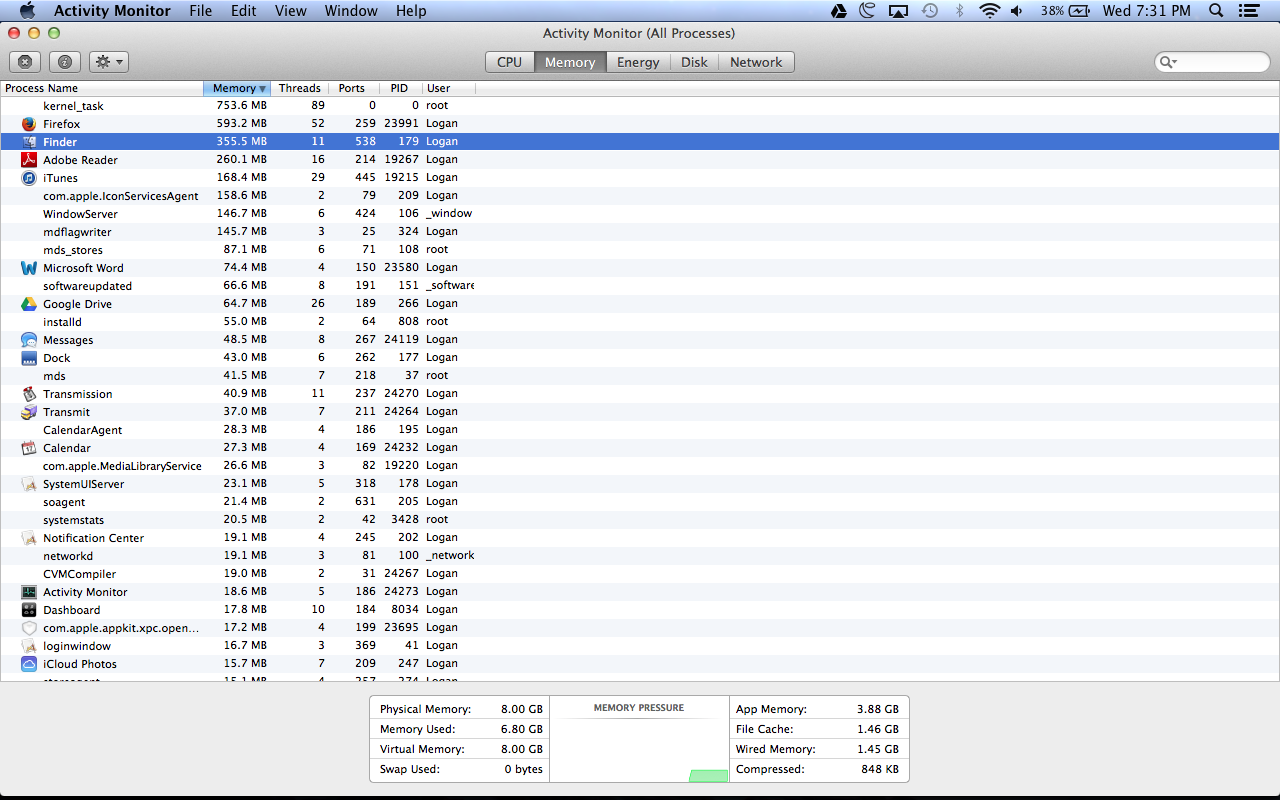Open the Help menu
The height and width of the screenshot is (800, 1280).
click(411, 11)
